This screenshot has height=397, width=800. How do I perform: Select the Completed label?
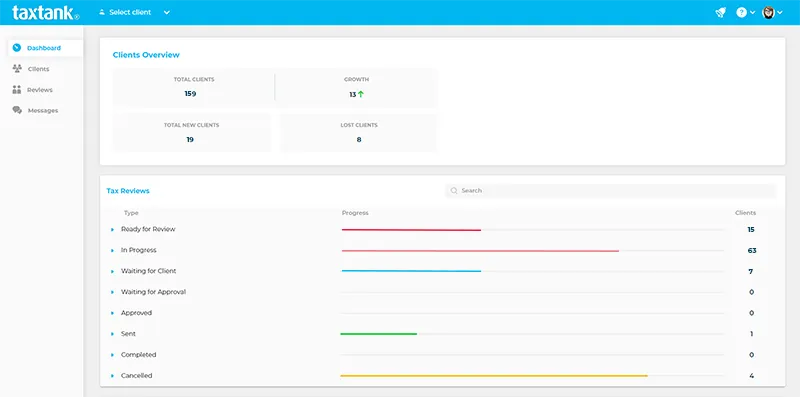pos(138,355)
